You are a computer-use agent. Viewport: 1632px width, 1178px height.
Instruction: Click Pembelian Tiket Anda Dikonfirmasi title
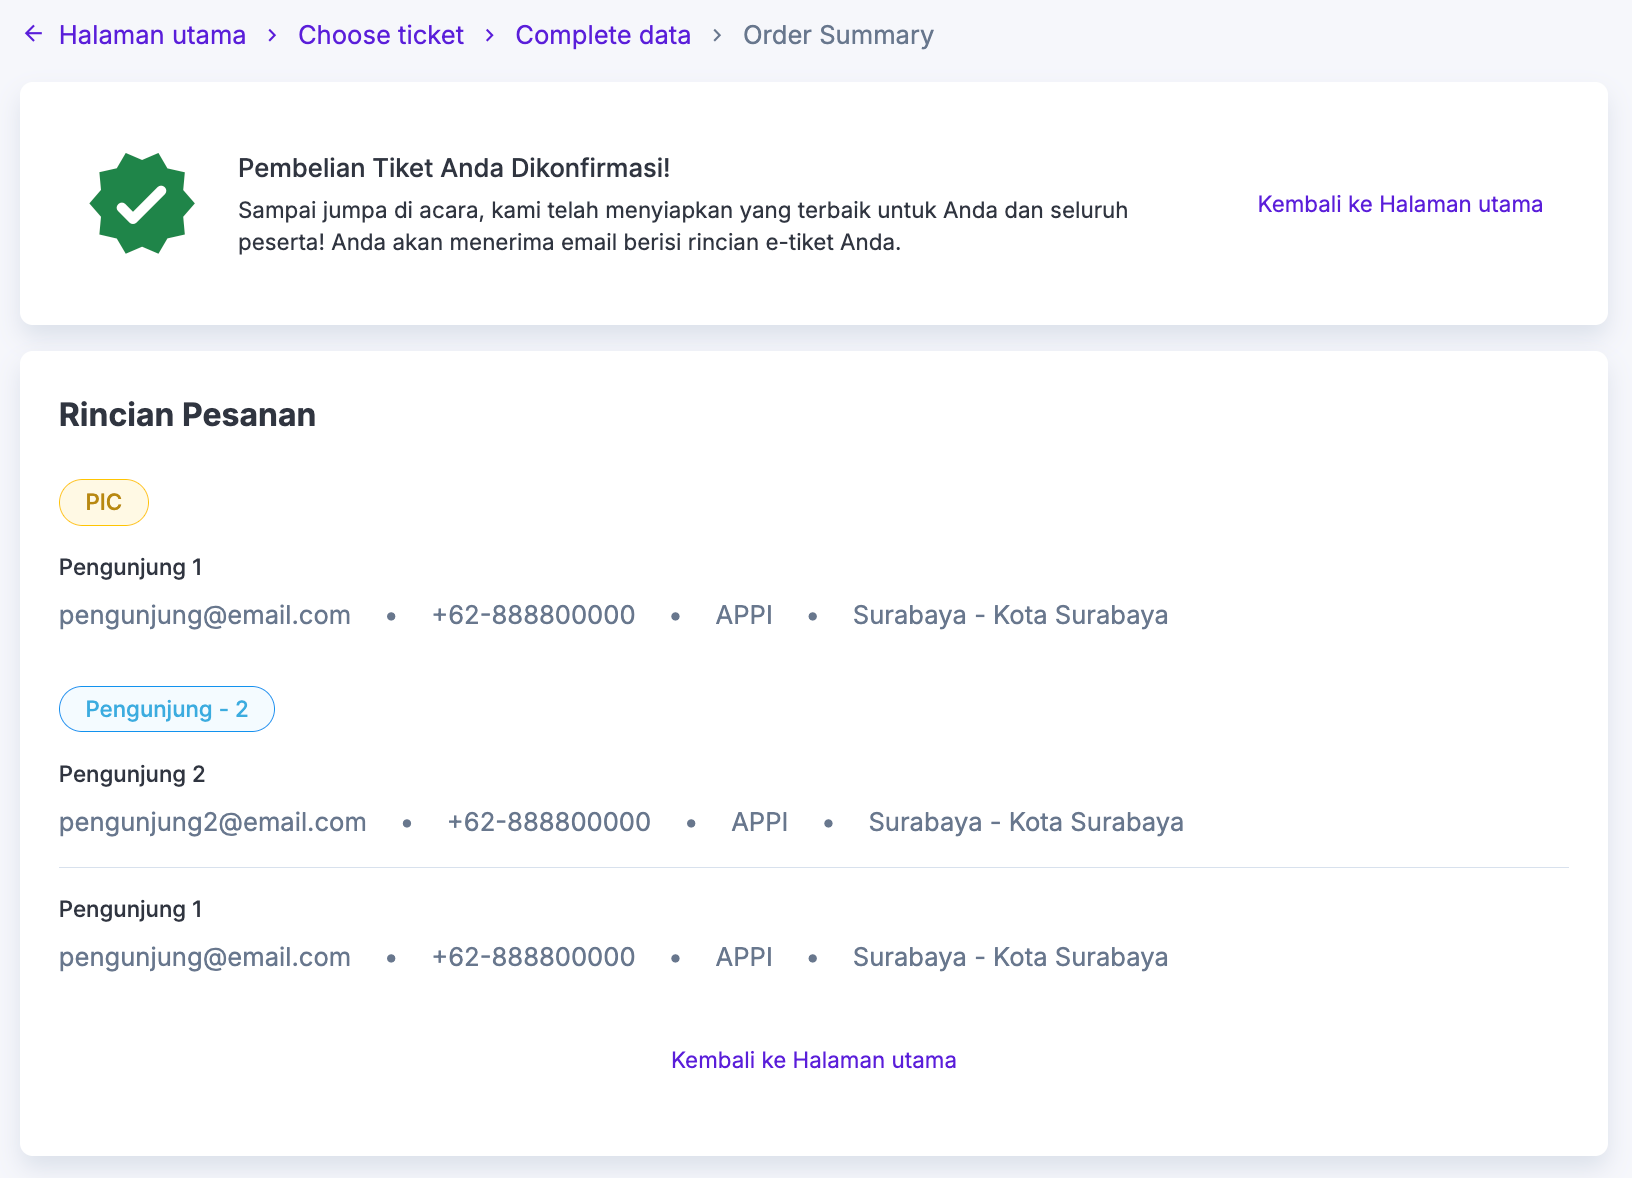pyautogui.click(x=454, y=168)
